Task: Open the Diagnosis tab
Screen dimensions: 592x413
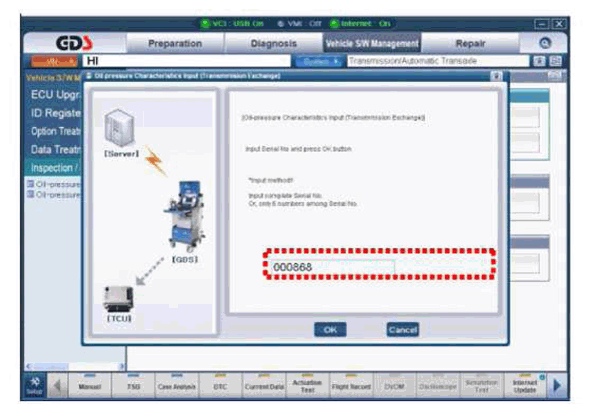Action: [274, 43]
